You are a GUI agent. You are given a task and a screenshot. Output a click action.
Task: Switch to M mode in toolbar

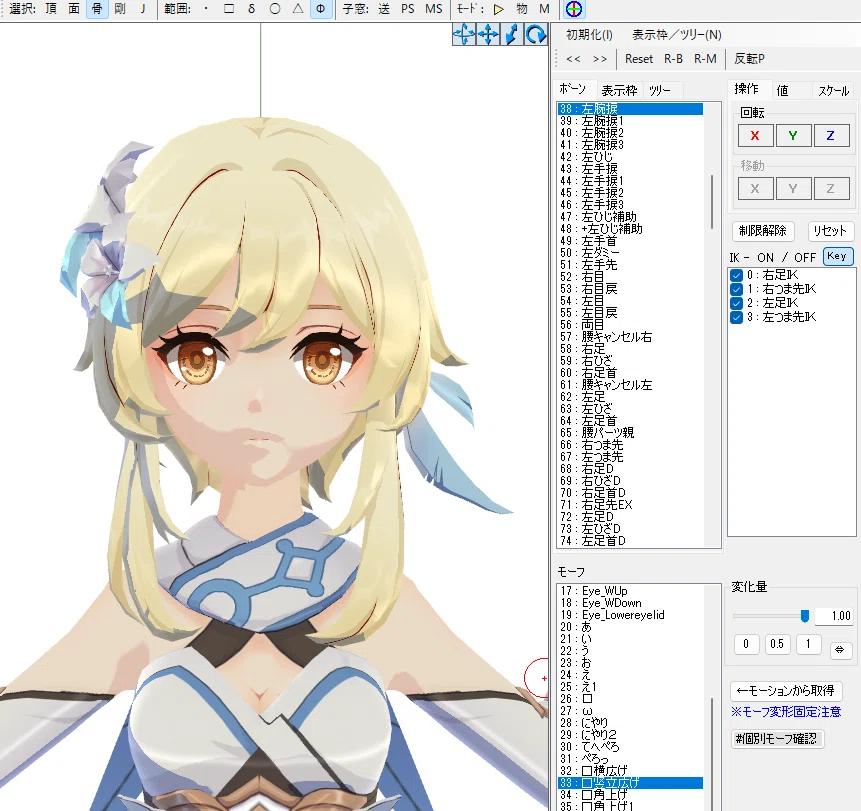(544, 9)
